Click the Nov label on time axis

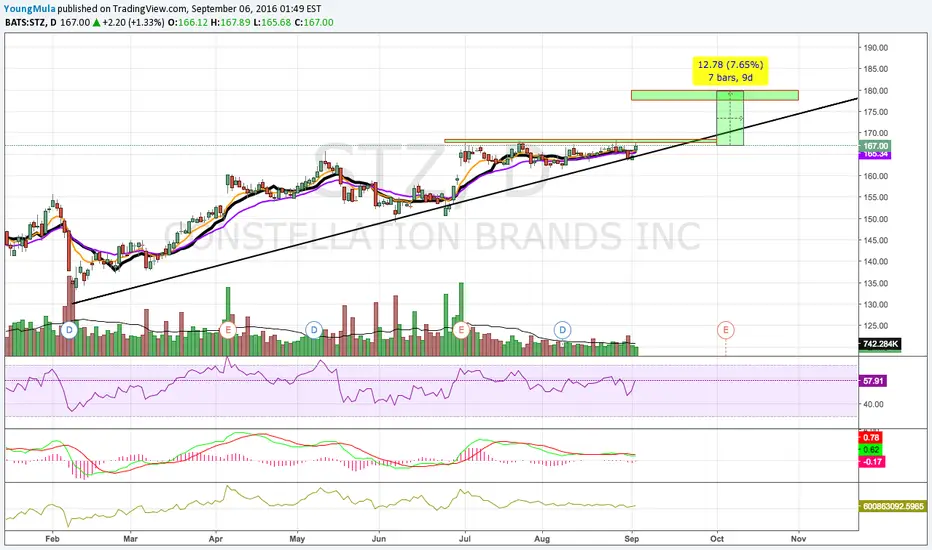click(x=798, y=539)
